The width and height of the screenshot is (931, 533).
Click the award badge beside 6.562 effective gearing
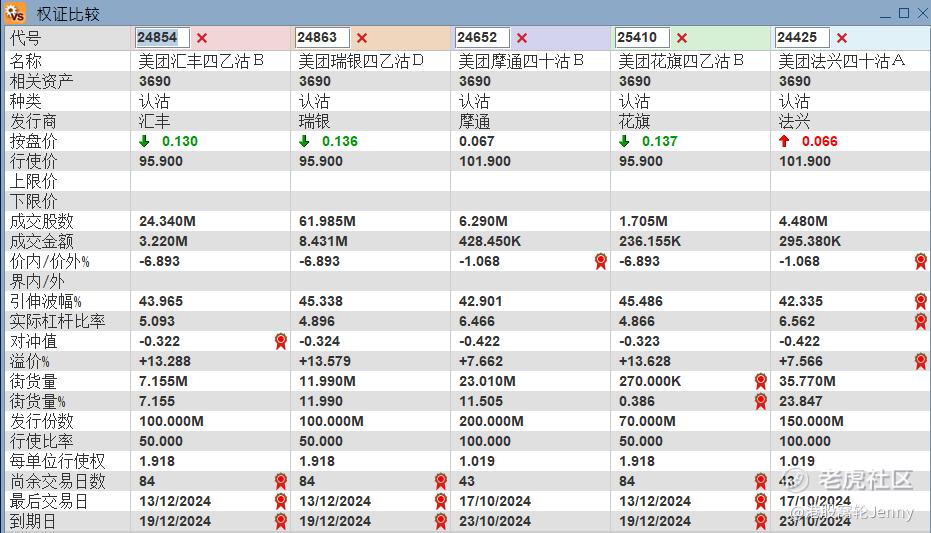921,321
